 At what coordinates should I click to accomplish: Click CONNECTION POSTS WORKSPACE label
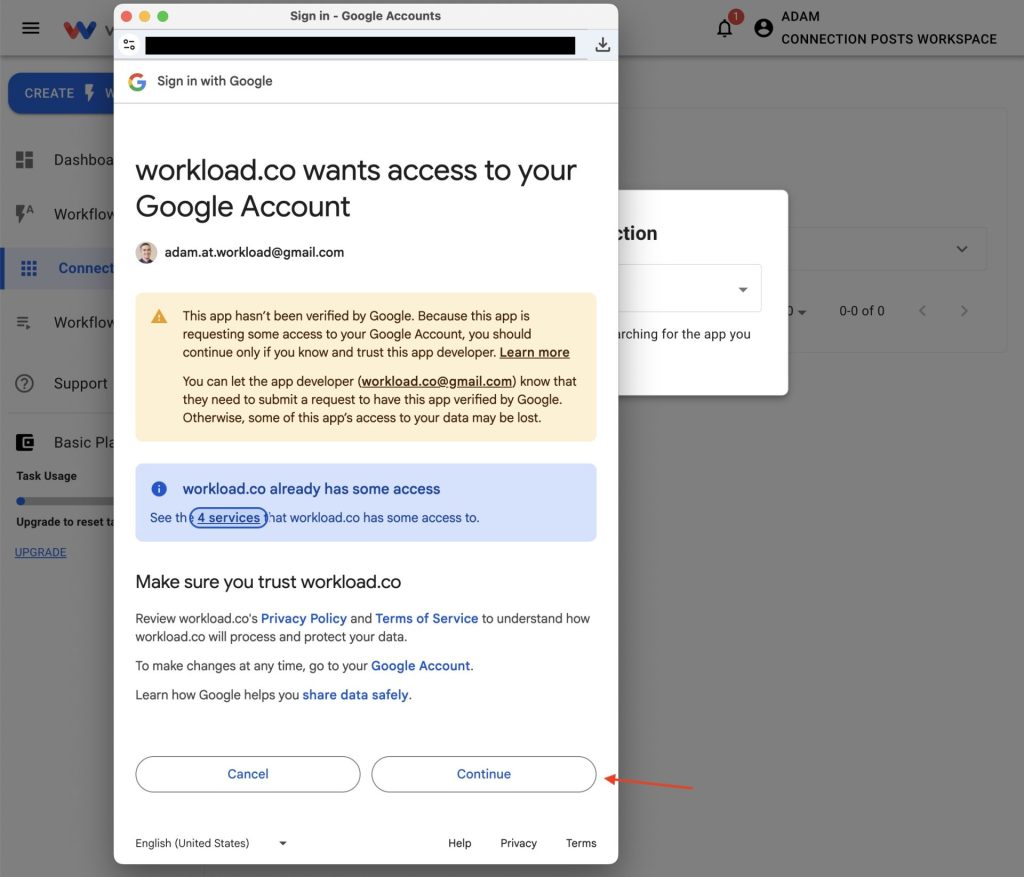point(889,39)
